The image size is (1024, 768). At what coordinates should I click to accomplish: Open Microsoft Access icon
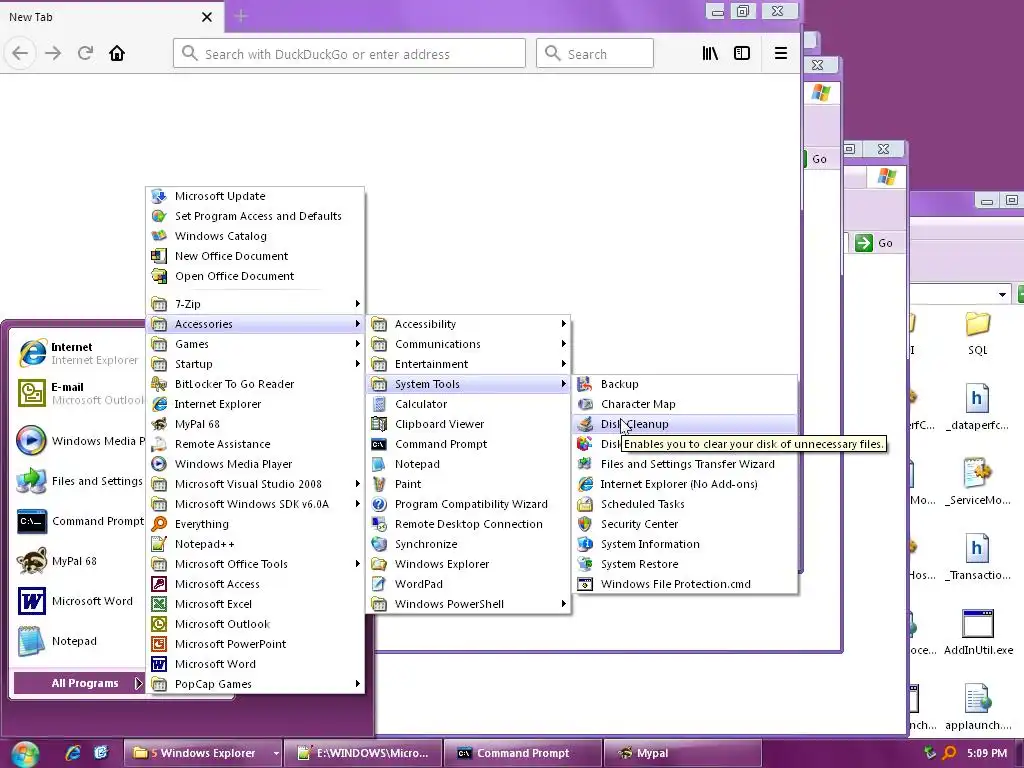(x=159, y=584)
